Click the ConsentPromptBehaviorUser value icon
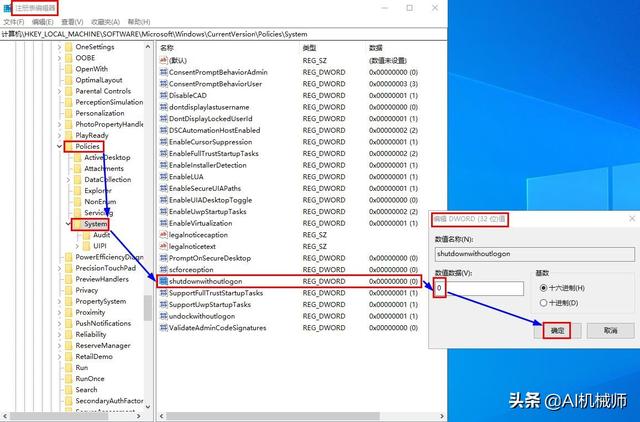This screenshot has width=640, height=422. tap(164, 84)
